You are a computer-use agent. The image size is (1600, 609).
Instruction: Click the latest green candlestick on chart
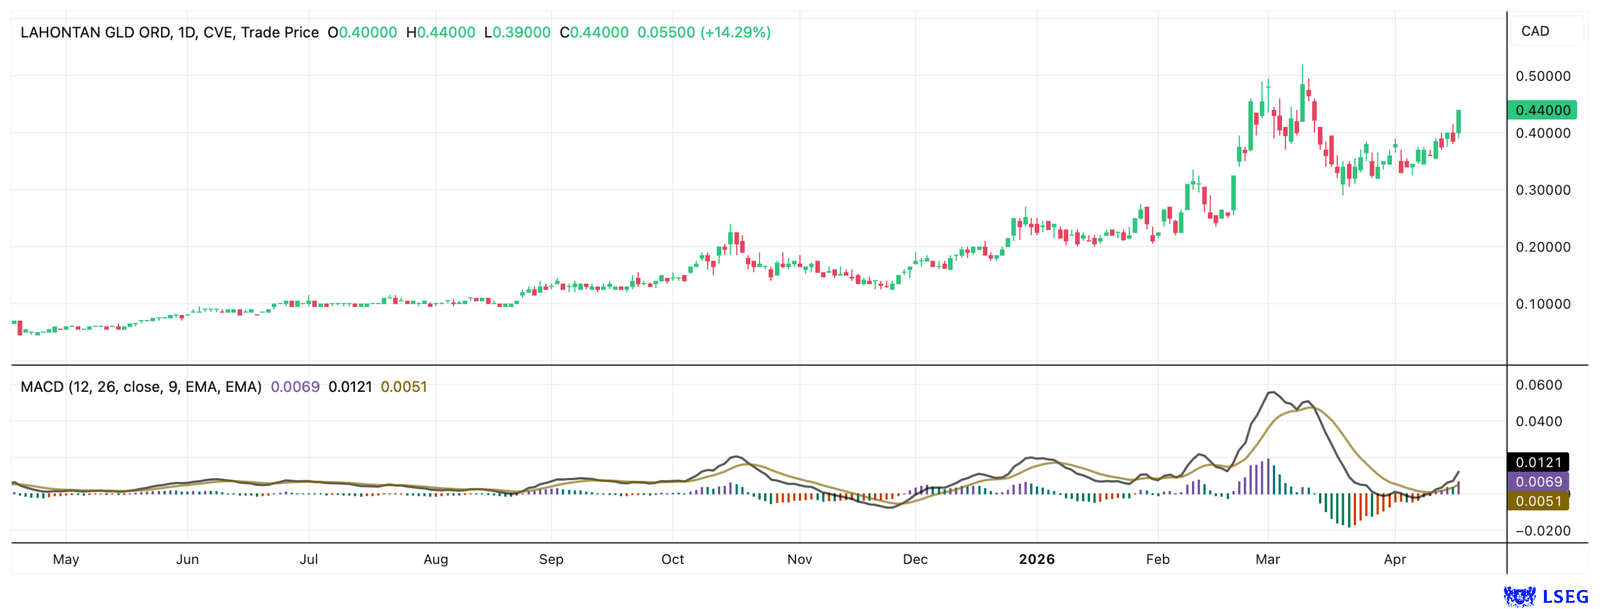point(1459,122)
